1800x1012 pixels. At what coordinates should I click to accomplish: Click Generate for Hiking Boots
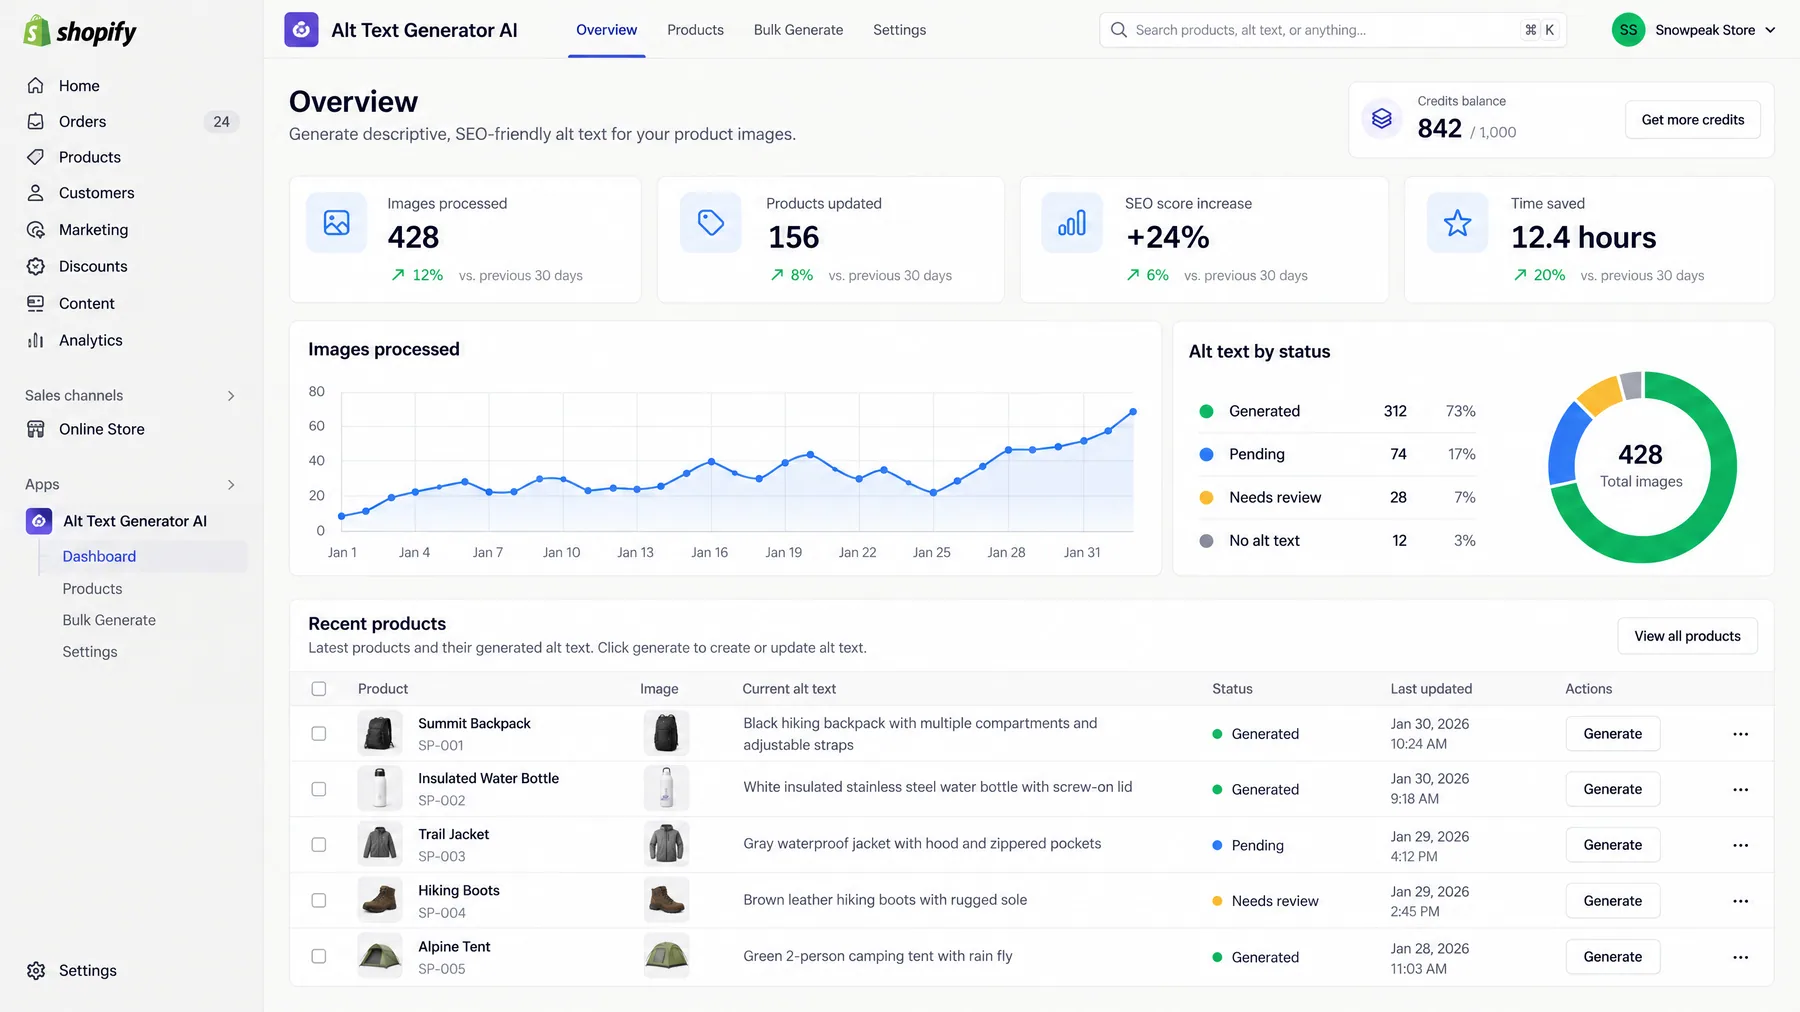pyautogui.click(x=1612, y=901)
